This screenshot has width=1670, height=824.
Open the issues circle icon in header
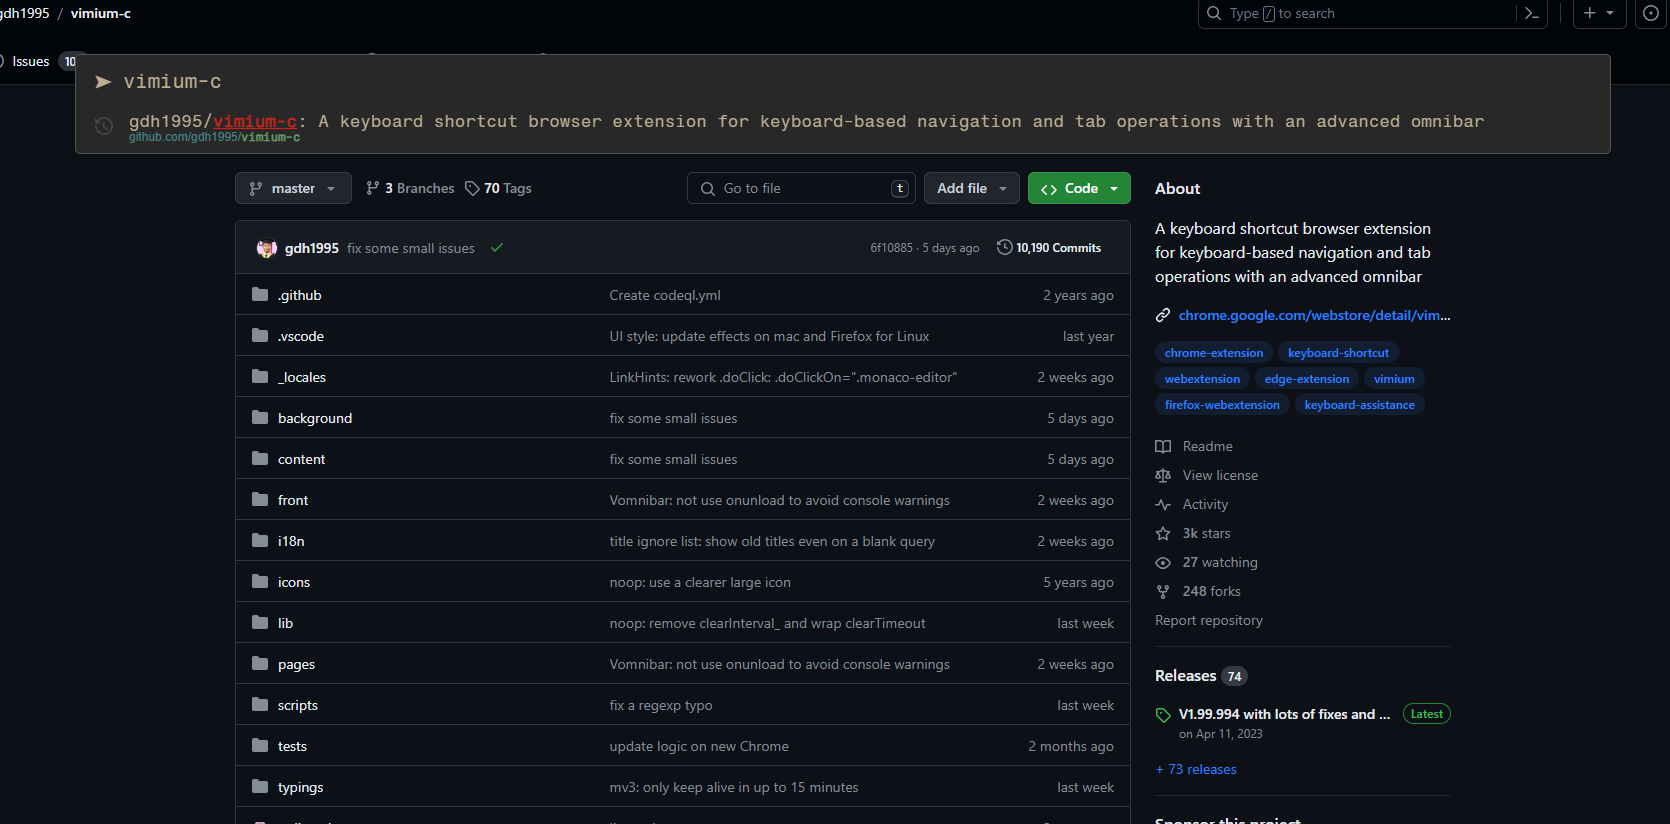point(1651,13)
